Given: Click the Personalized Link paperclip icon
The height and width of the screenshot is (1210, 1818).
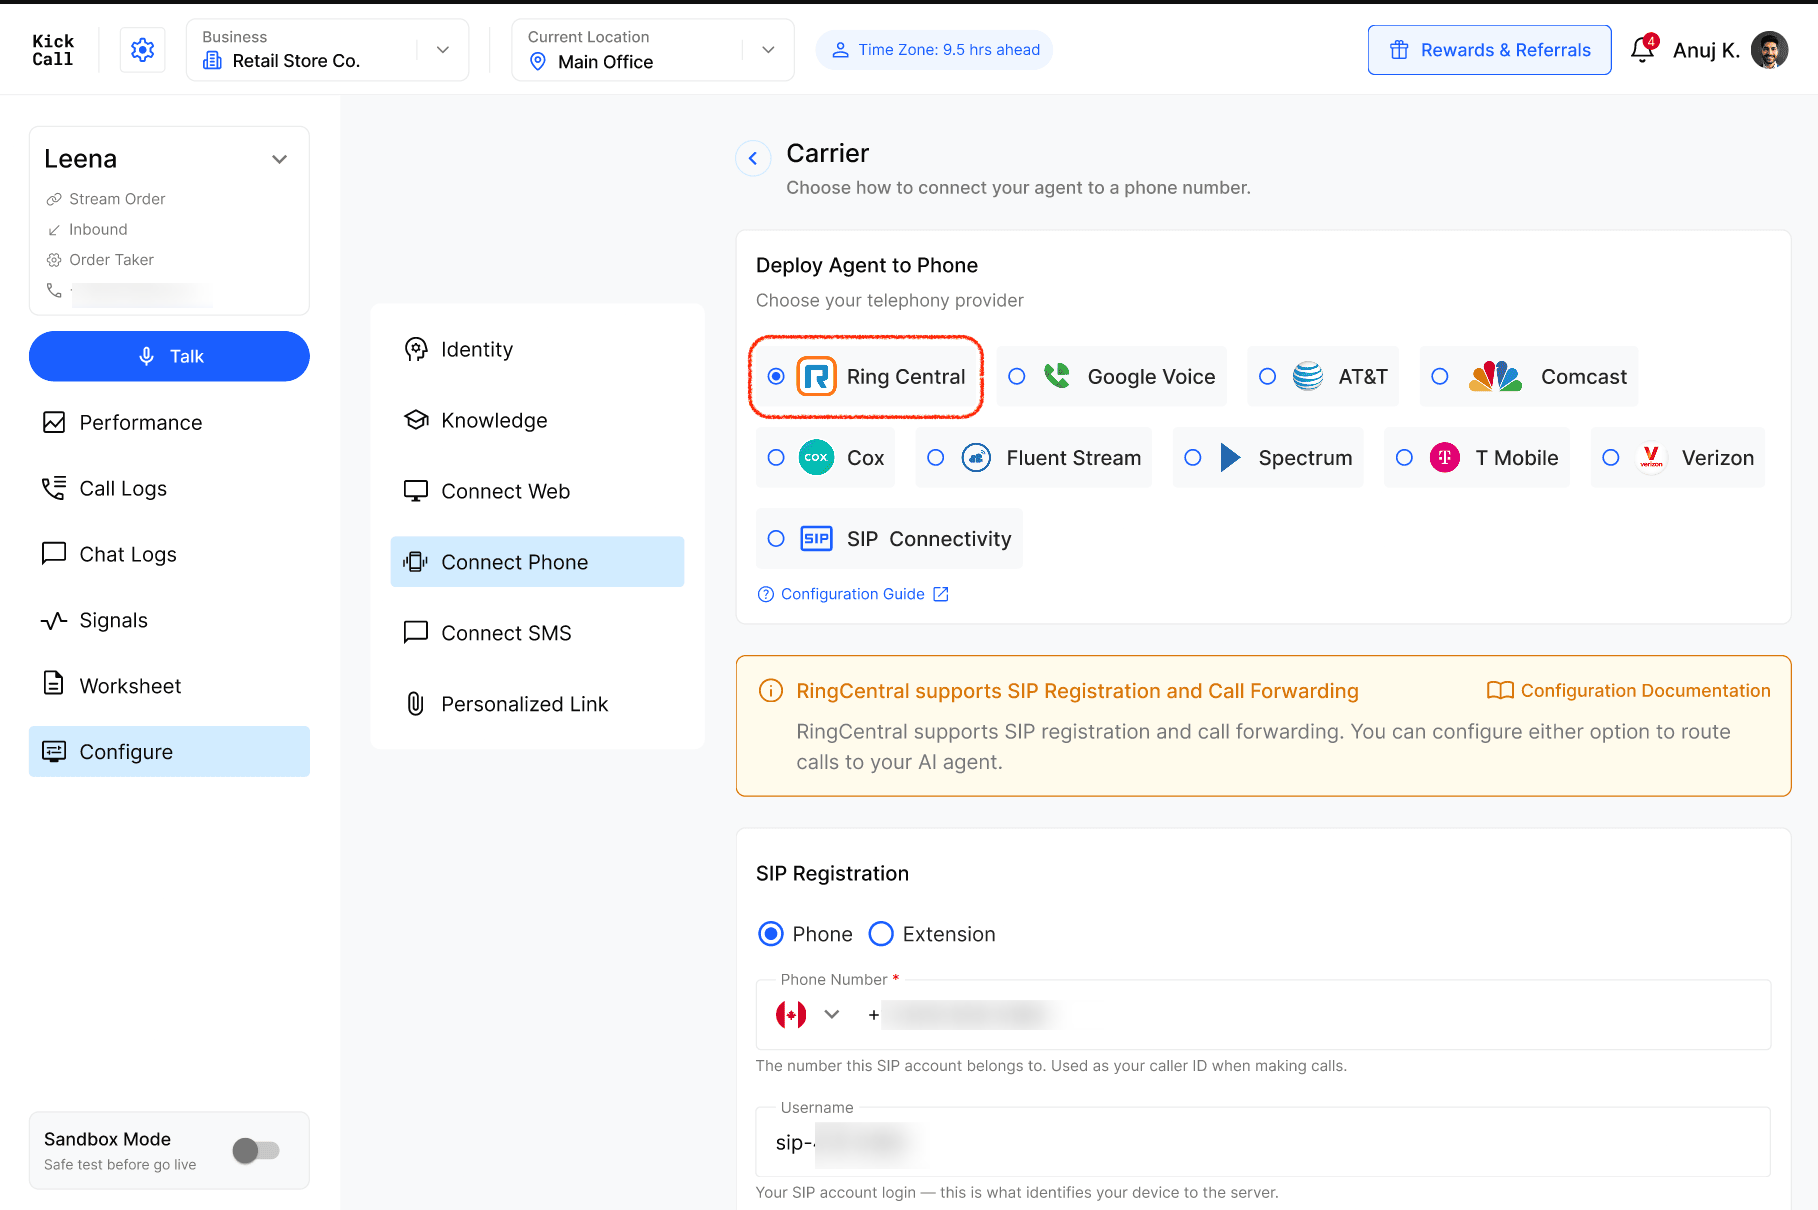Looking at the screenshot, I should pyautogui.click(x=416, y=704).
